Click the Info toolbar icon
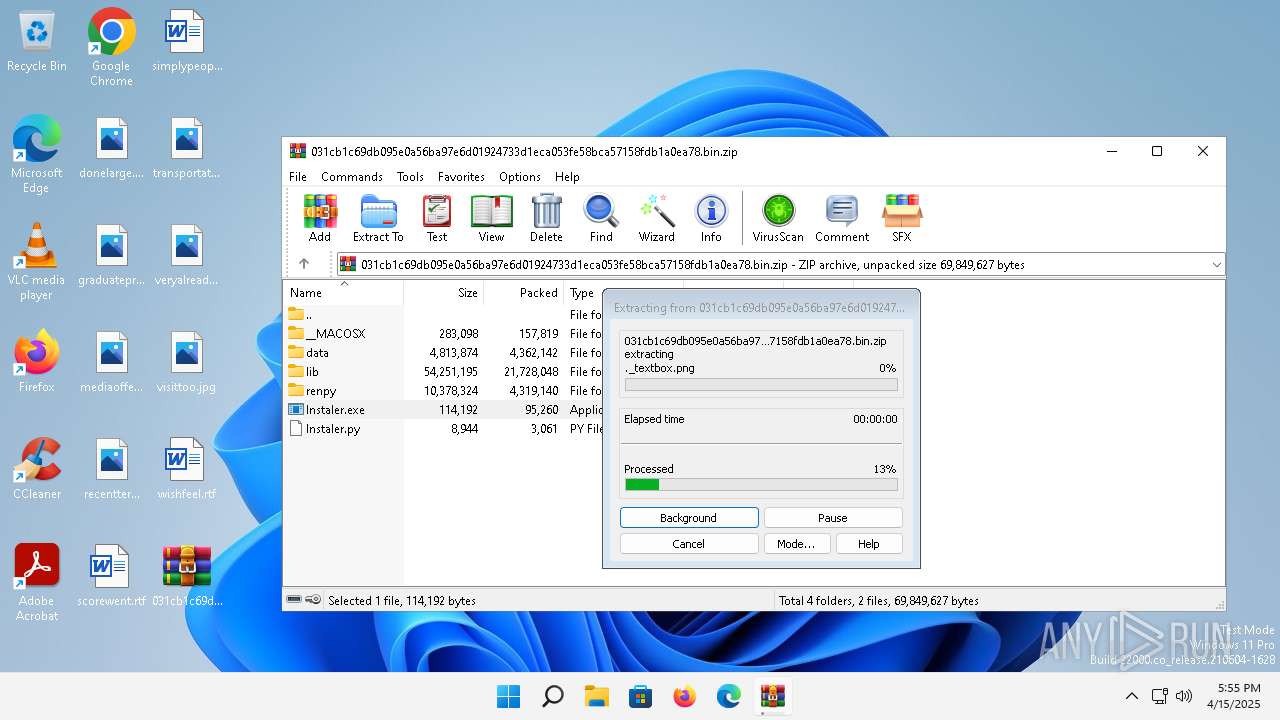The image size is (1280, 720). [x=711, y=218]
